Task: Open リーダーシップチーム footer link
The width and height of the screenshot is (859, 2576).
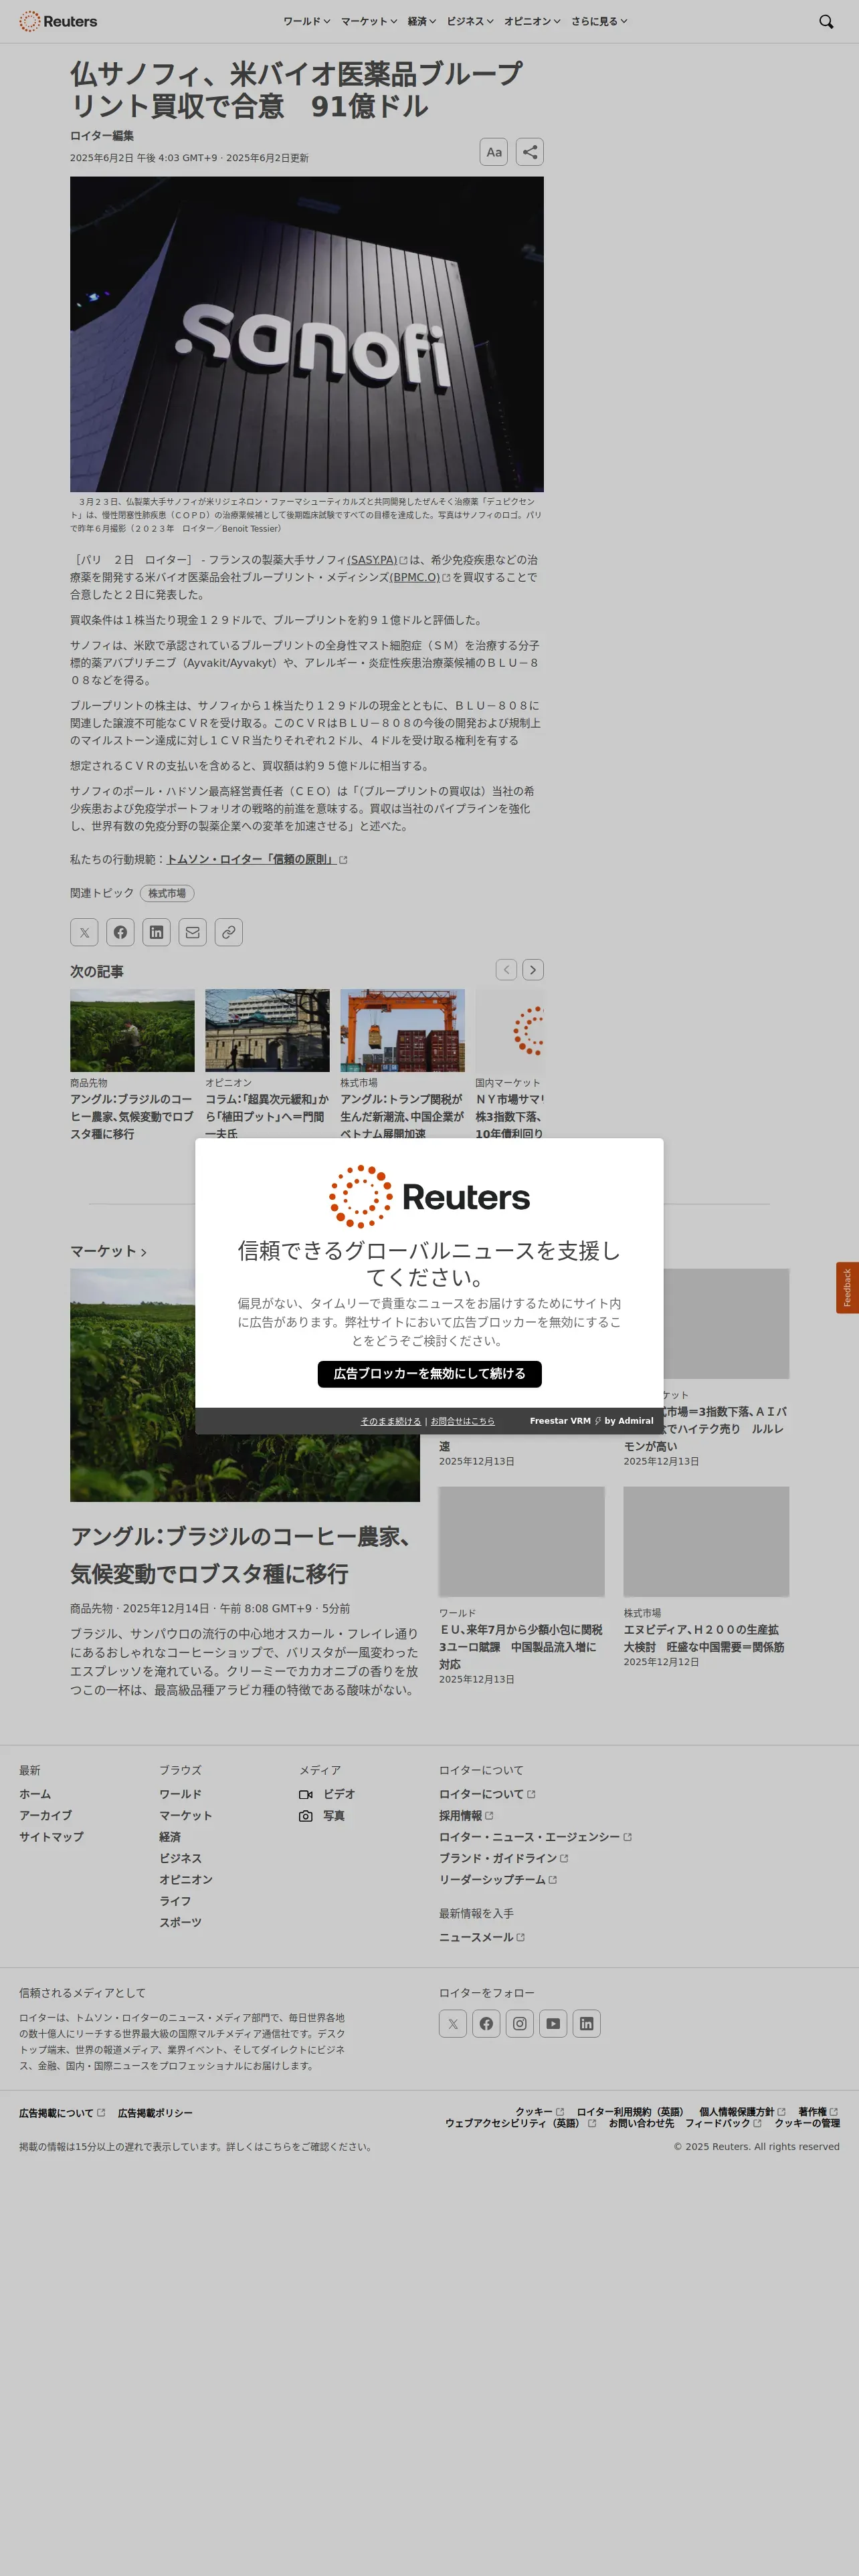Action: (498, 1879)
